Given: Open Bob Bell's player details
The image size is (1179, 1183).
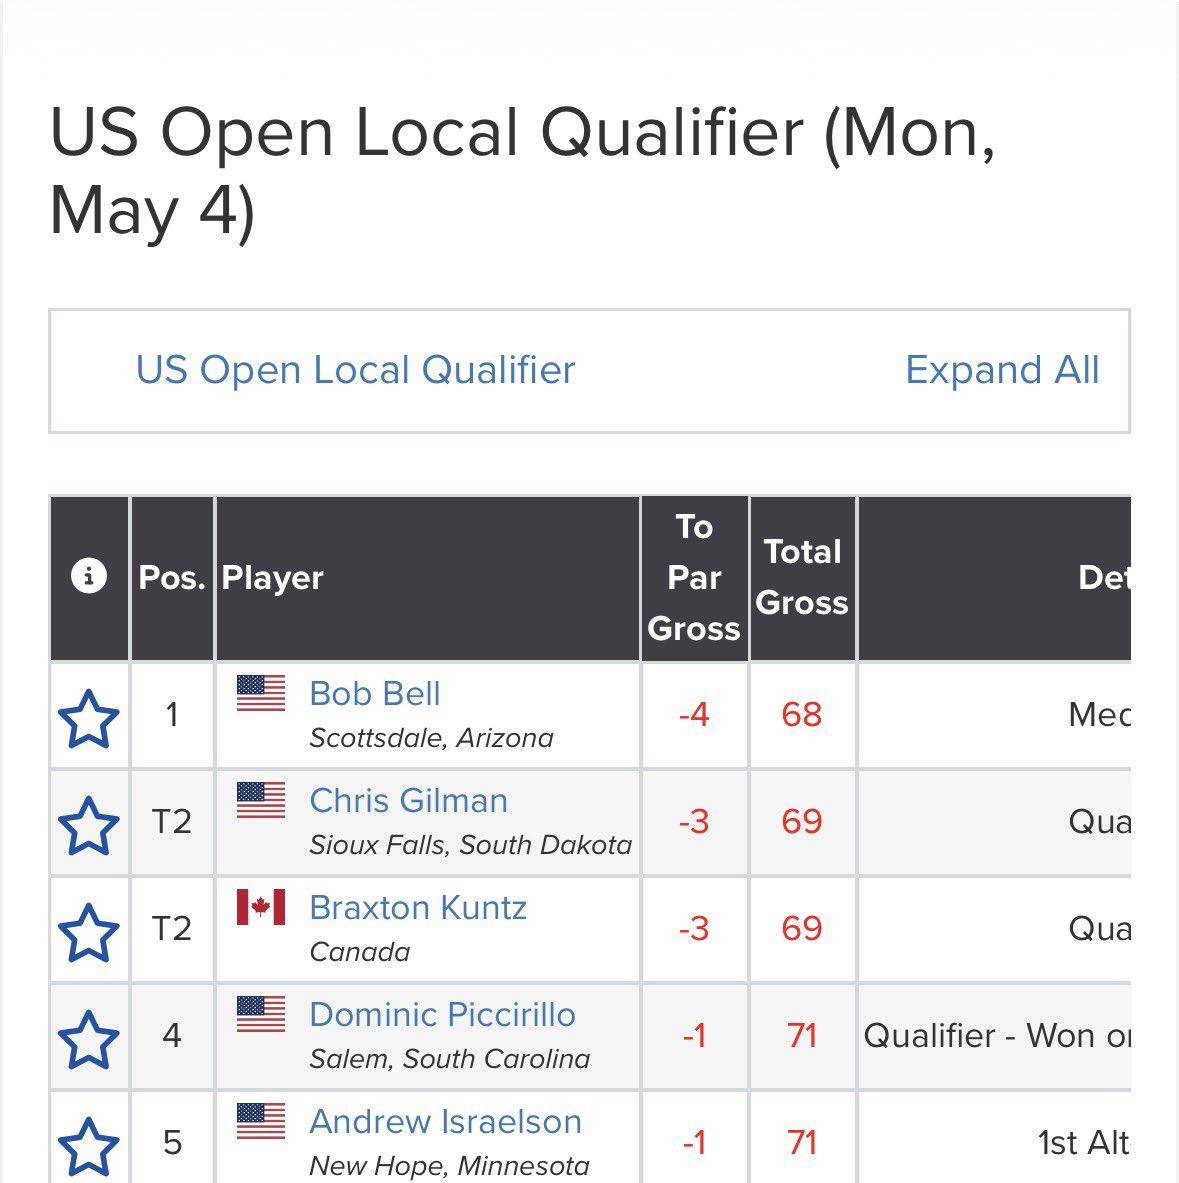Looking at the screenshot, I should click(x=375, y=693).
